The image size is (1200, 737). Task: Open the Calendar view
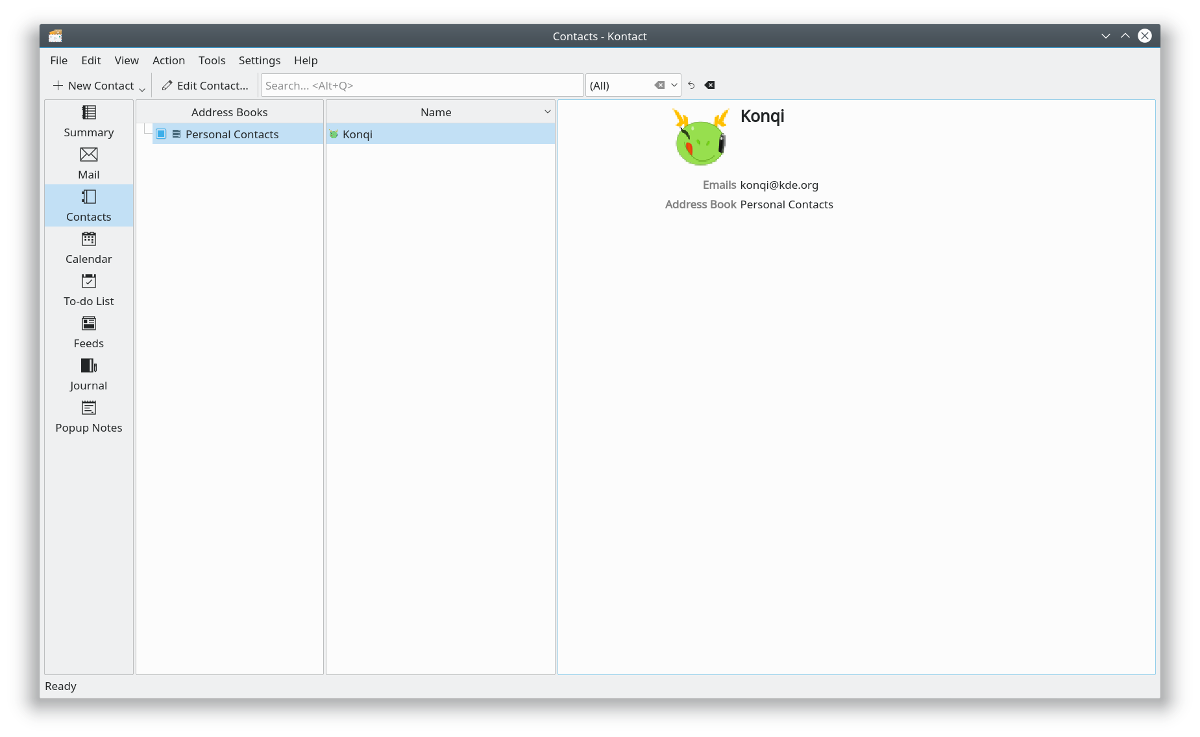tap(89, 247)
